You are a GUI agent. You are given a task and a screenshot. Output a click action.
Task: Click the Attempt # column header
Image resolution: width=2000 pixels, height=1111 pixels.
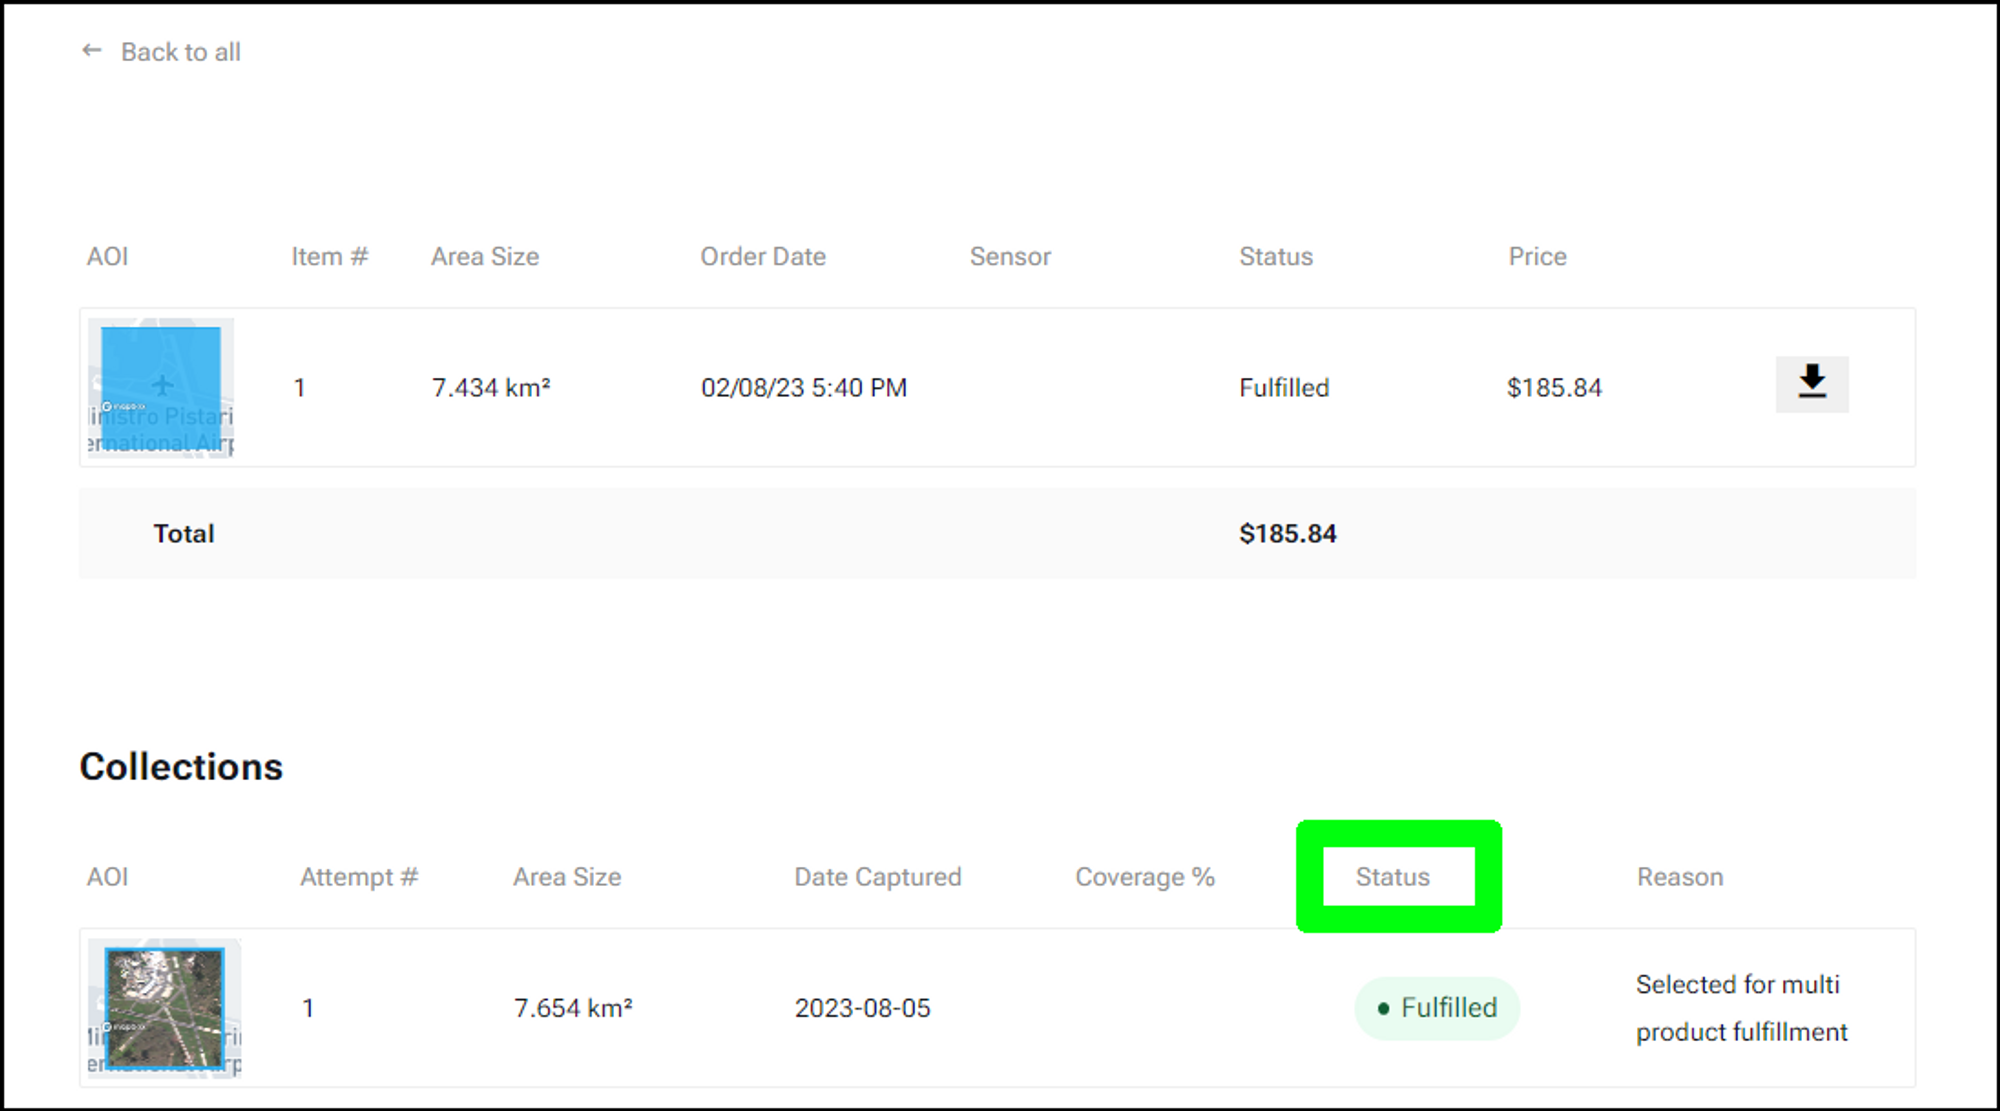point(359,877)
